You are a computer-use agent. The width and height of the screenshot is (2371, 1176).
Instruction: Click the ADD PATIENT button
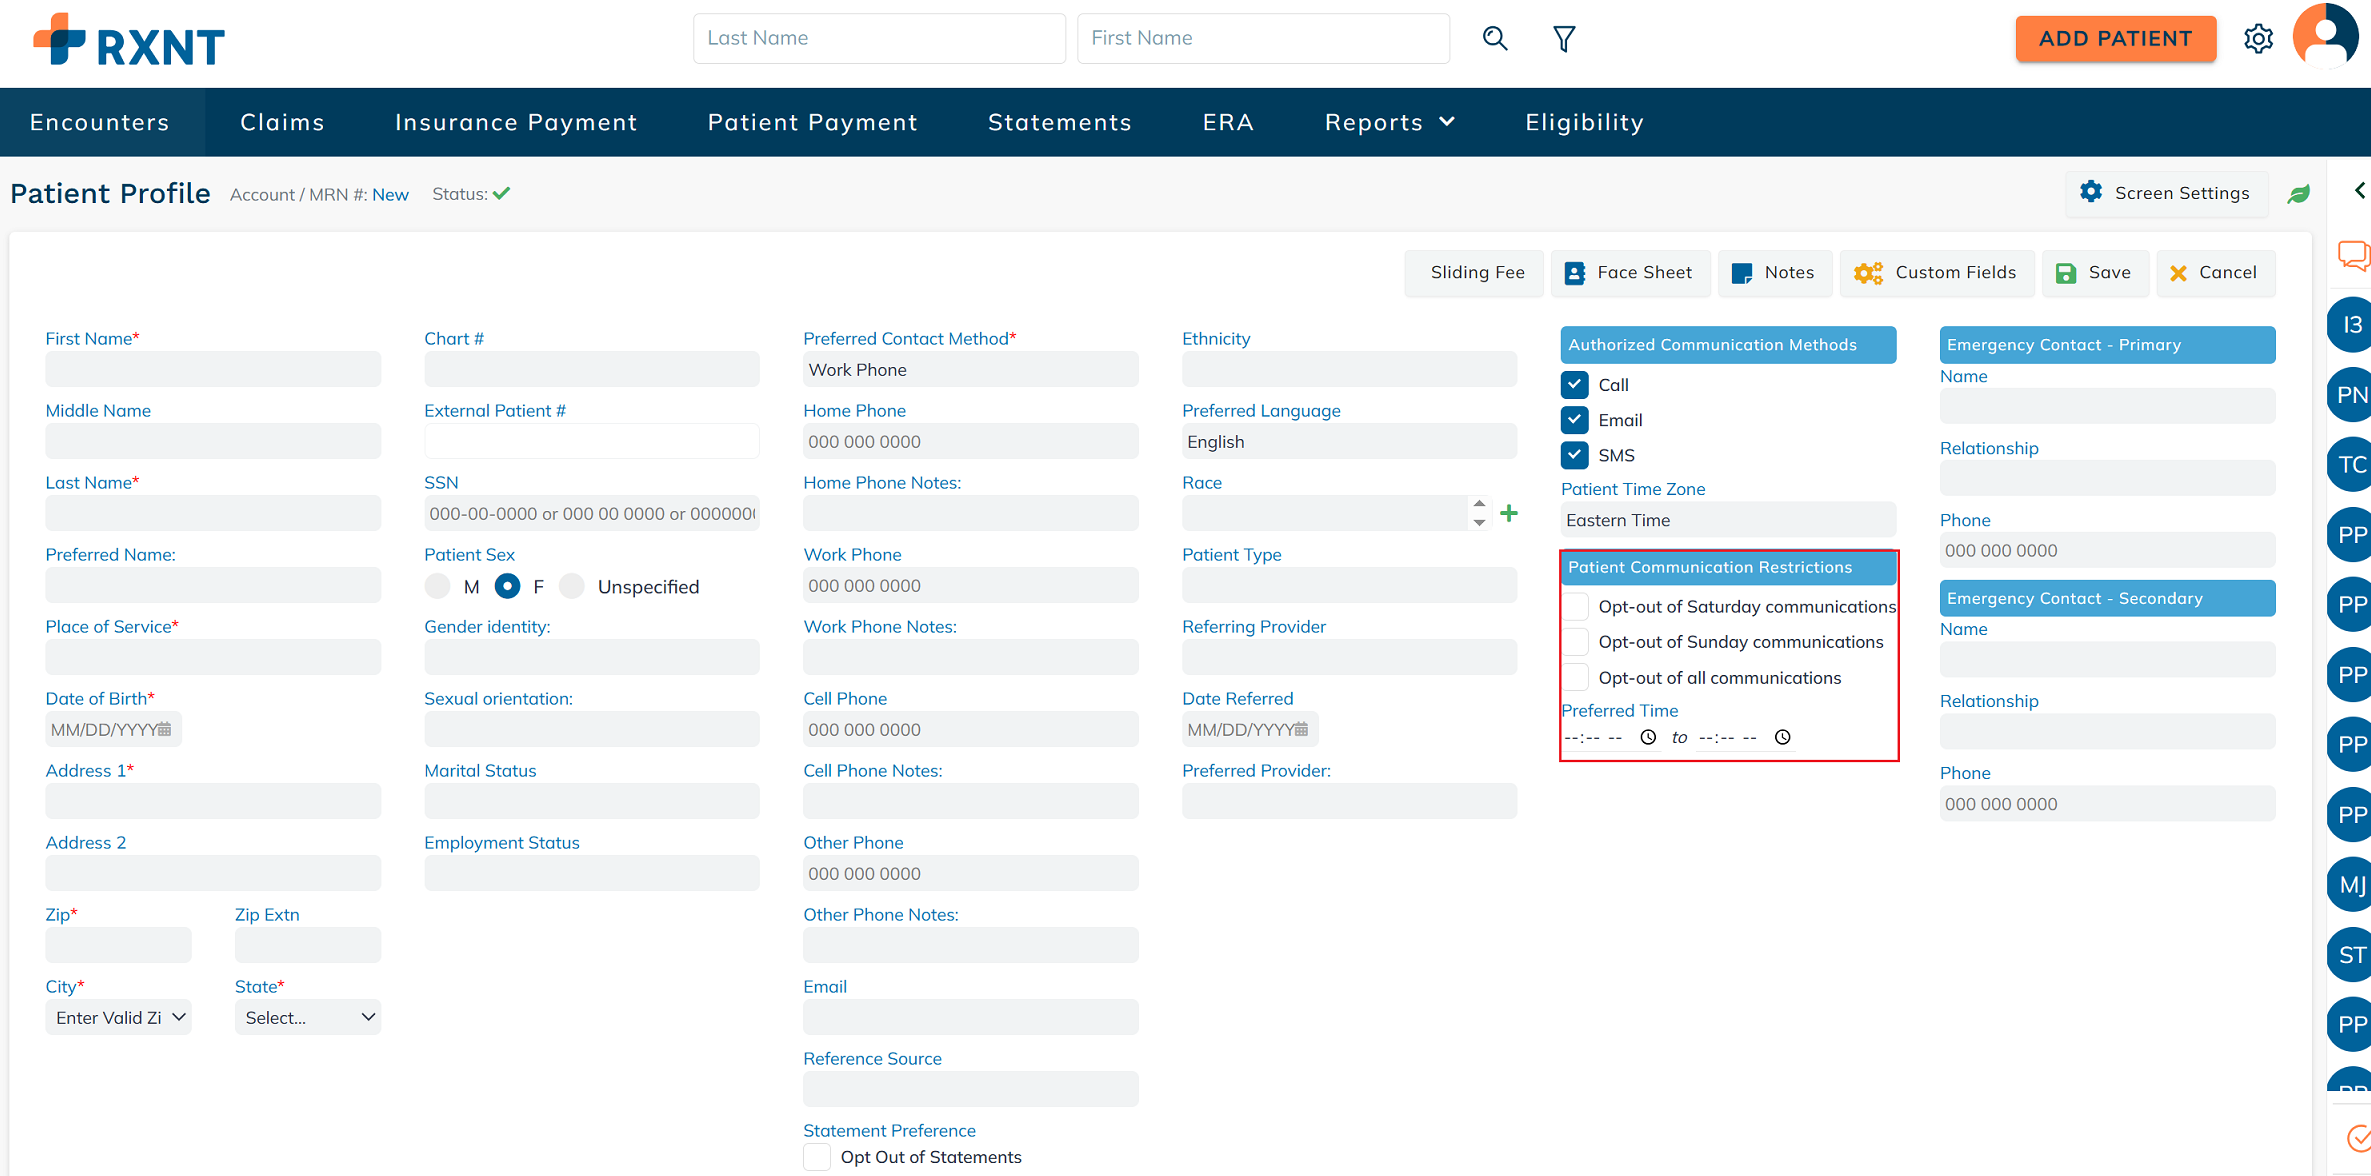(2115, 39)
